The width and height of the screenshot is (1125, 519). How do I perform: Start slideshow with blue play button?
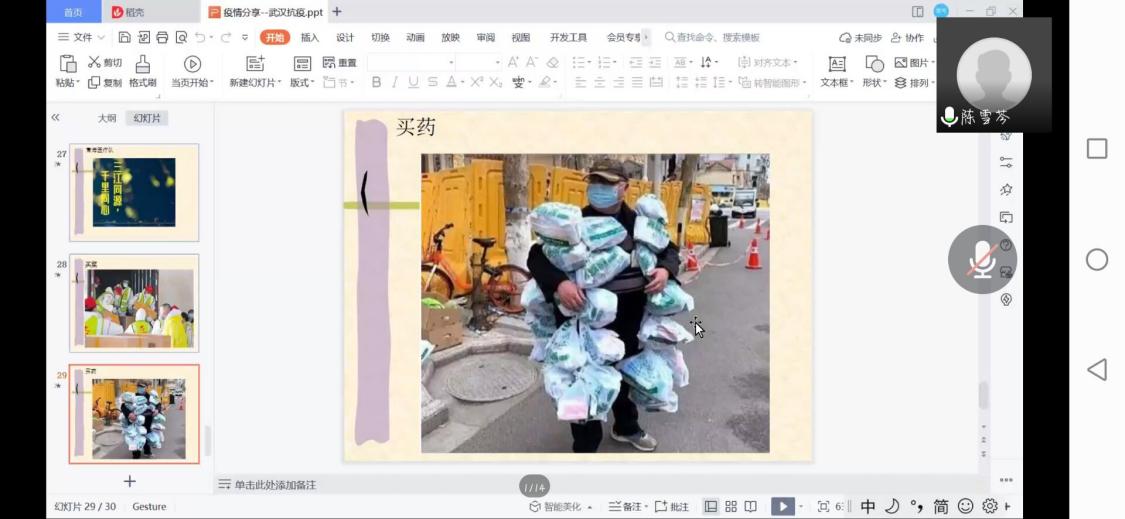point(783,506)
